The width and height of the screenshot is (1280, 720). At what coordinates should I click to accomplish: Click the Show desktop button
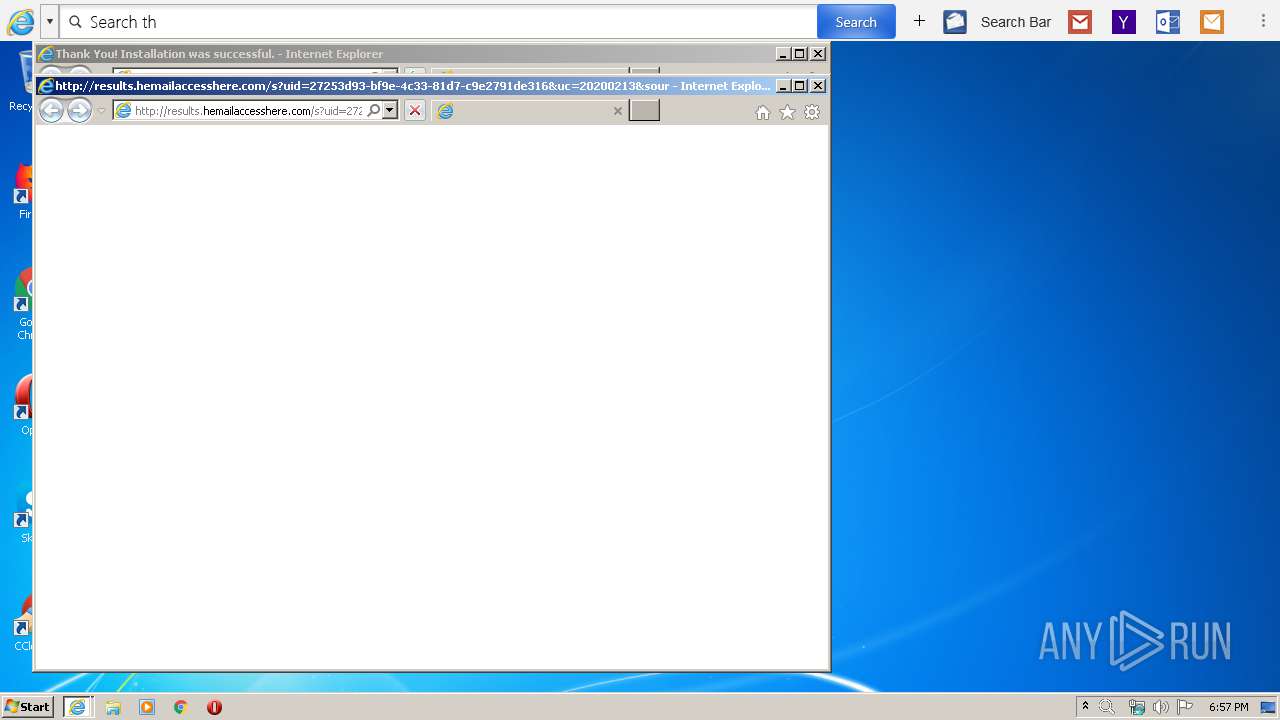(1268, 707)
